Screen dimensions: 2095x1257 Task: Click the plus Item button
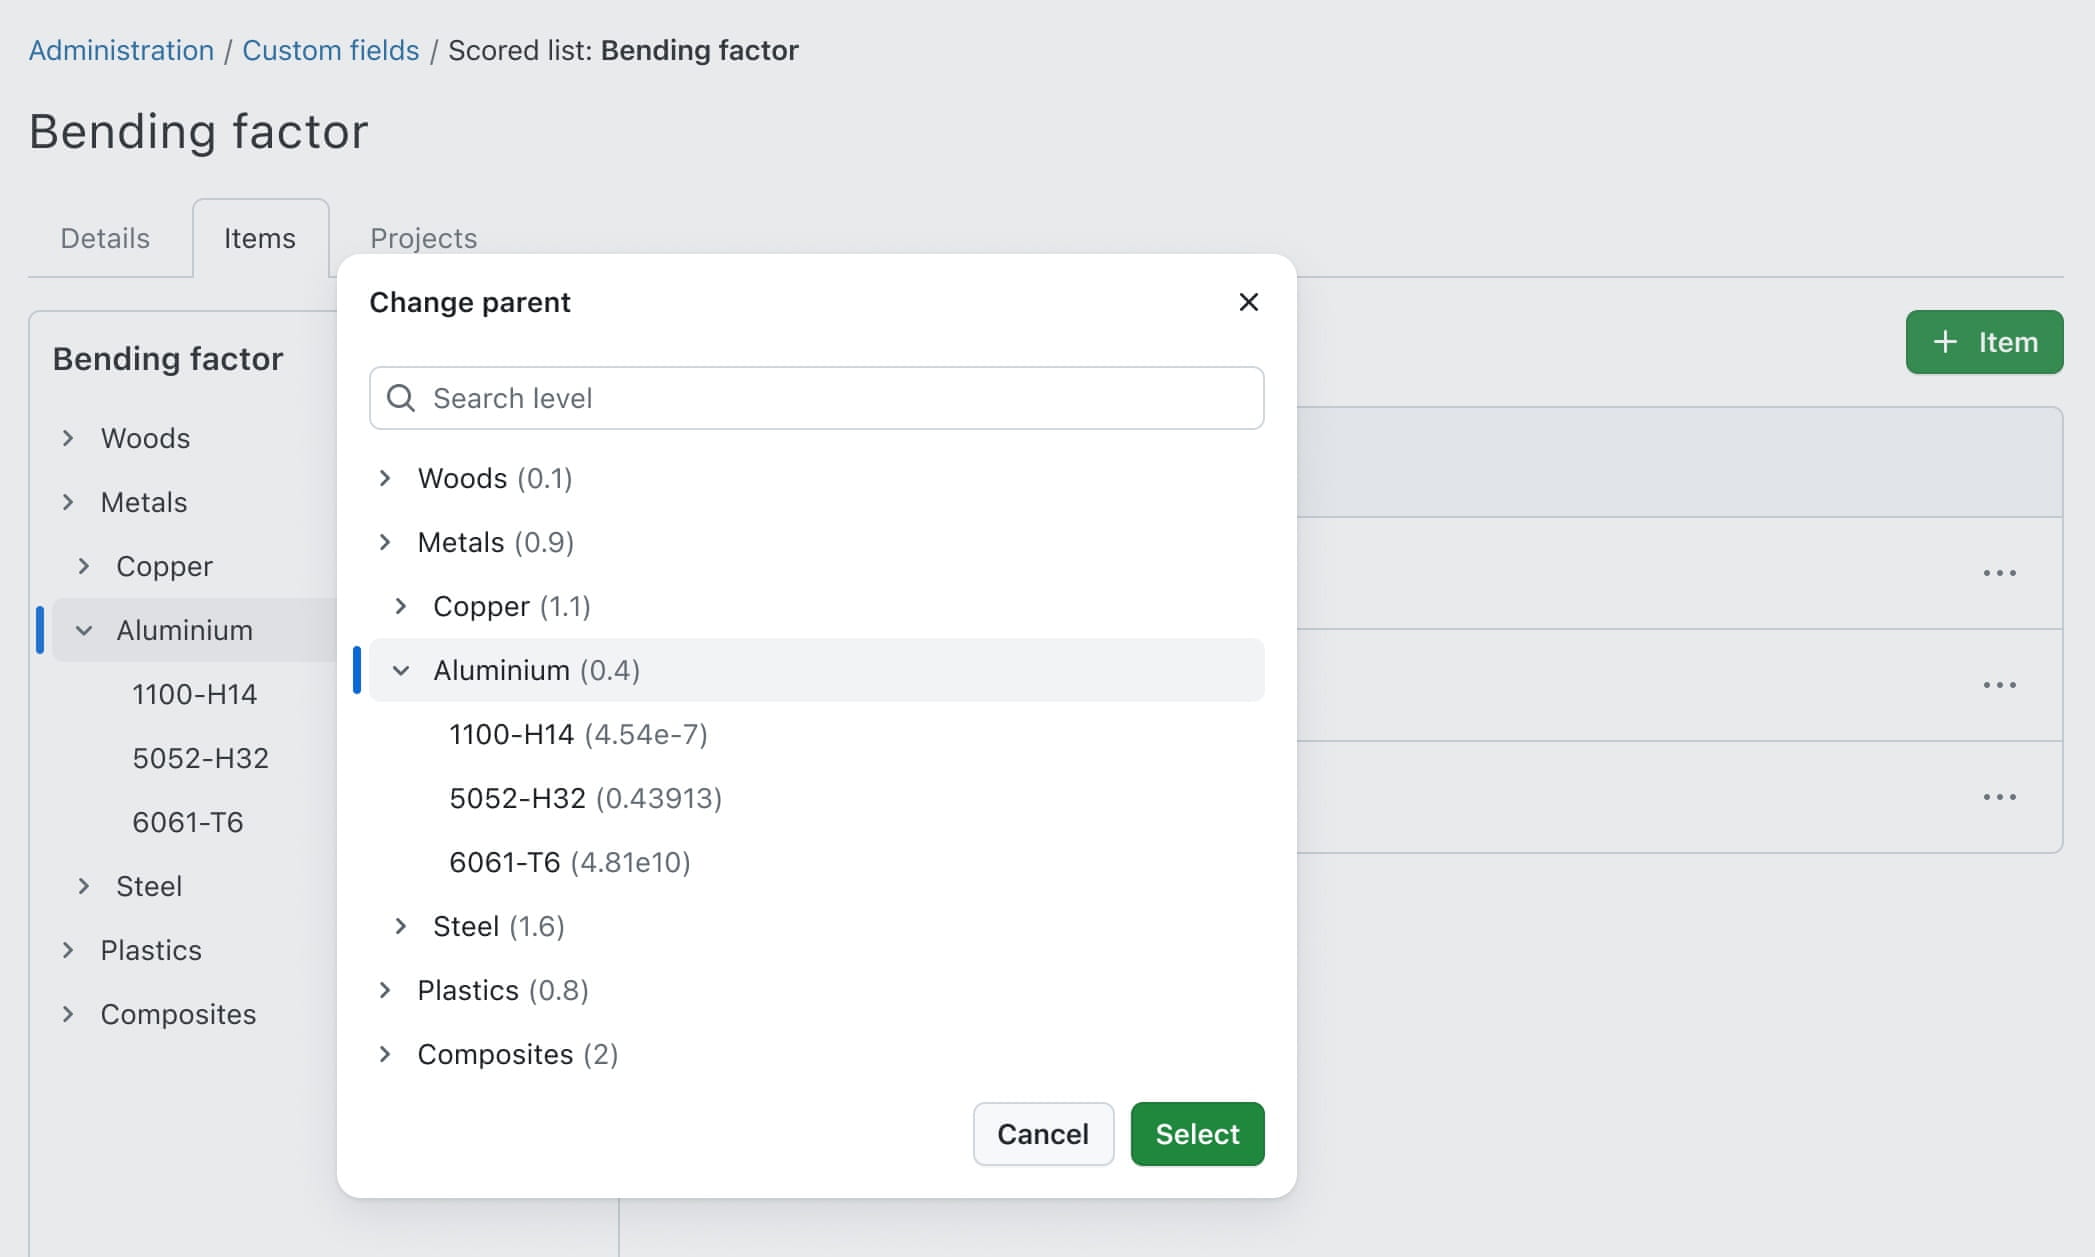click(x=1984, y=342)
